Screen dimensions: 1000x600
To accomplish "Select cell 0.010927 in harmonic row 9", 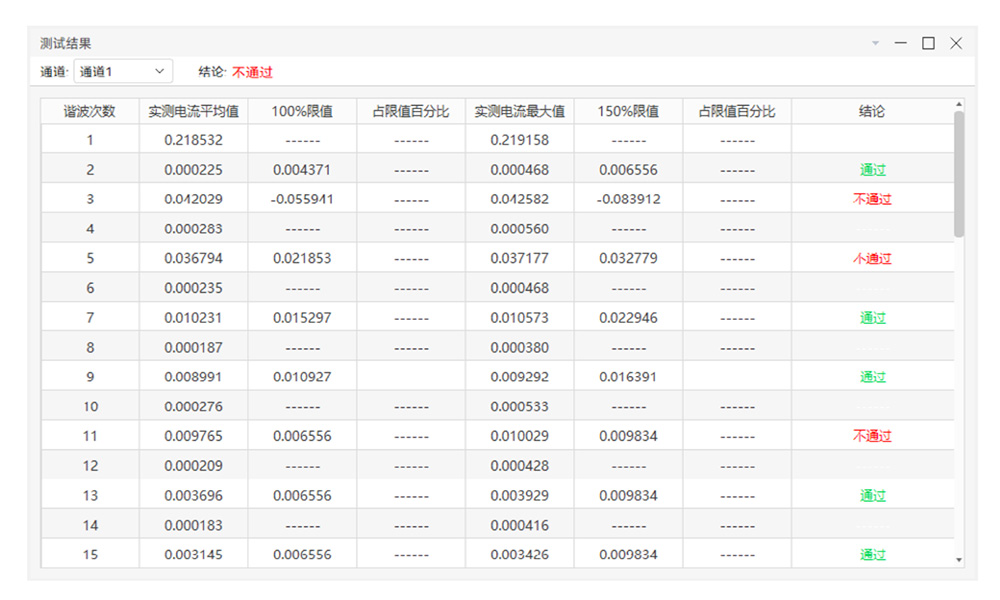I will click(x=302, y=377).
